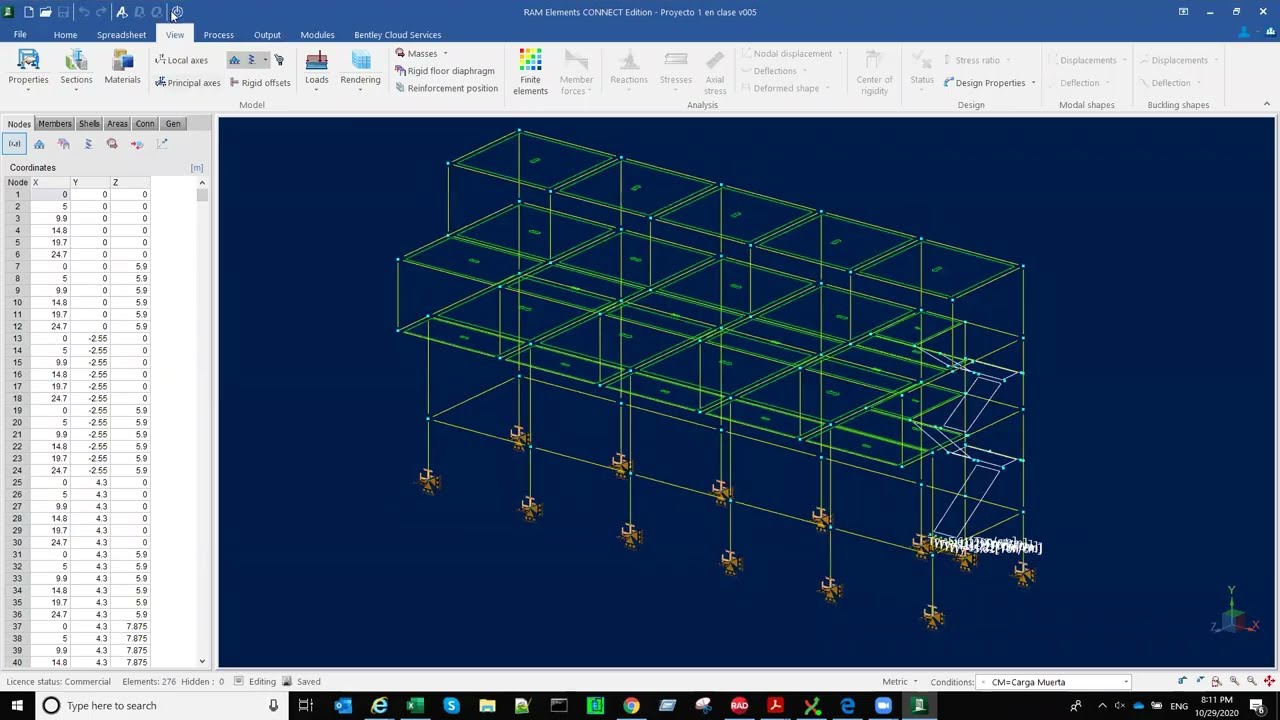Select the node masses tool icon
Image resolution: width=1280 pixels, height=720 pixels.
[112, 144]
